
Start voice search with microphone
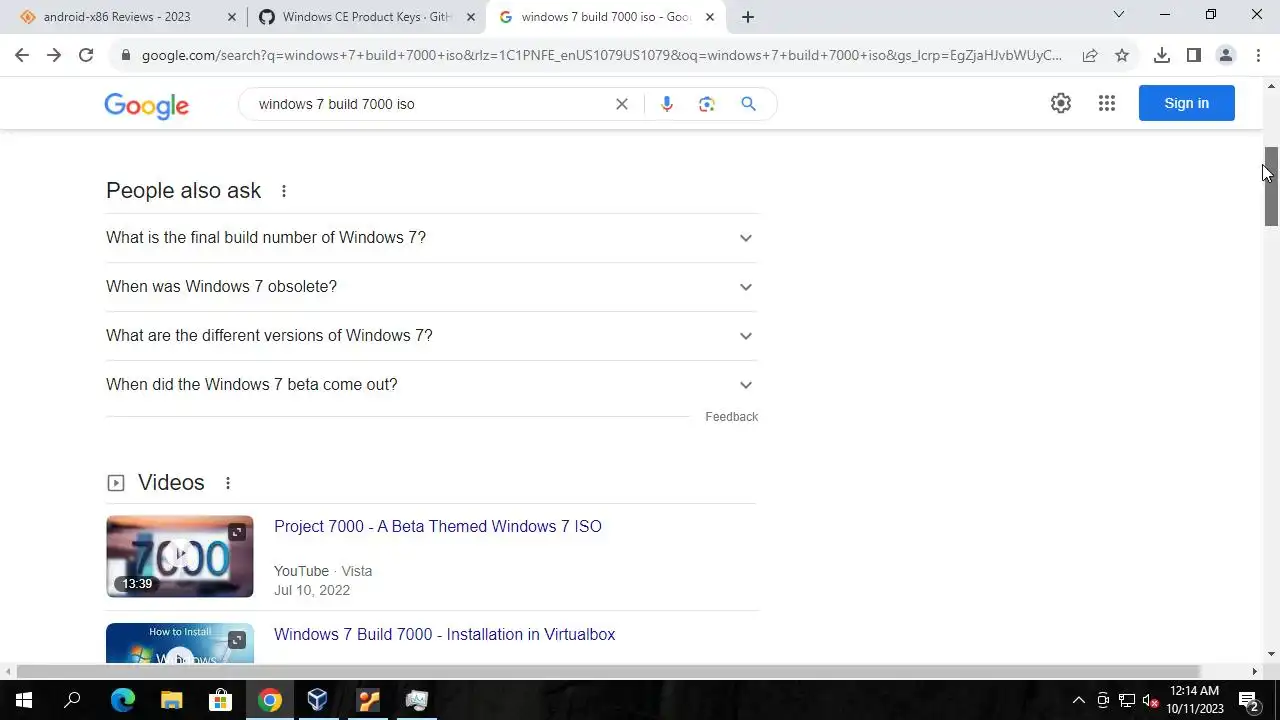pyautogui.click(x=667, y=104)
